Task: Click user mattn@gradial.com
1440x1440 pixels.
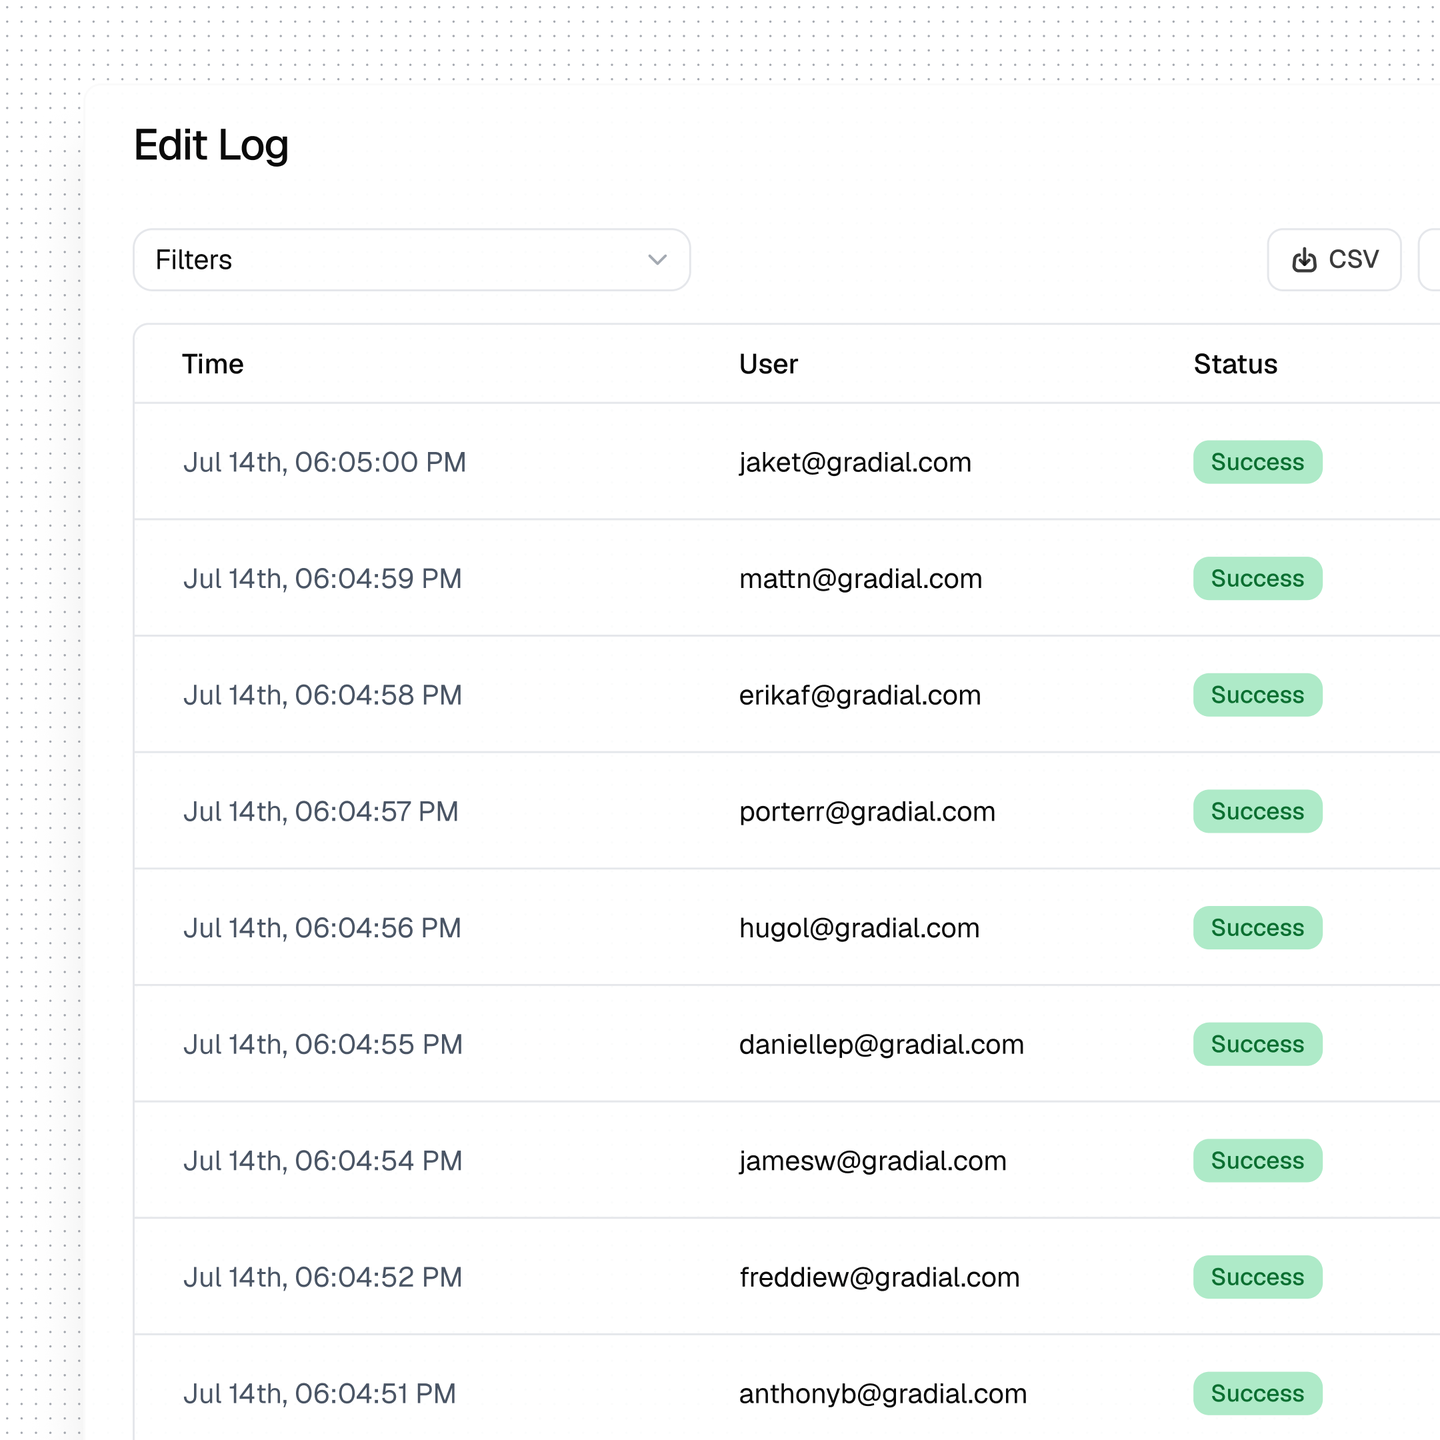Action: (x=861, y=579)
